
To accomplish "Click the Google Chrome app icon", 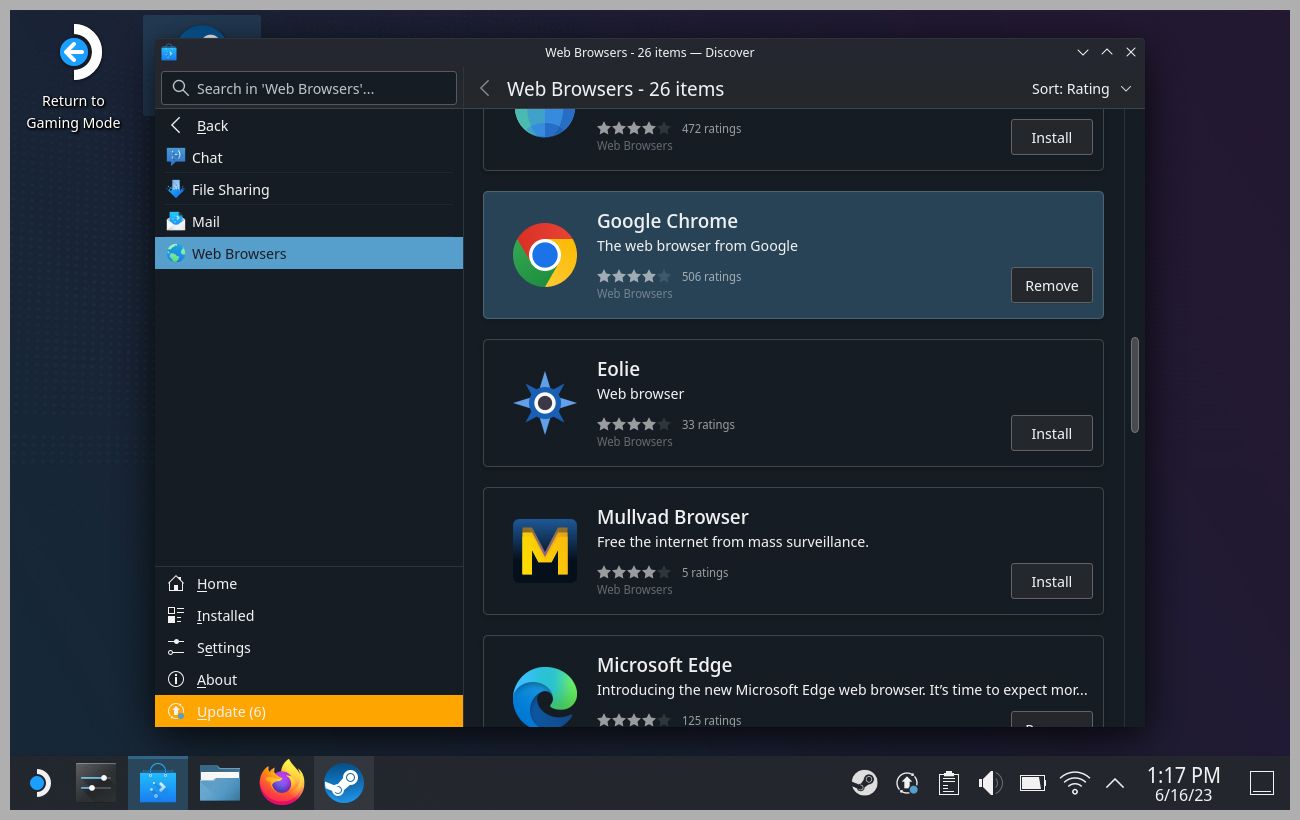I will [545, 255].
